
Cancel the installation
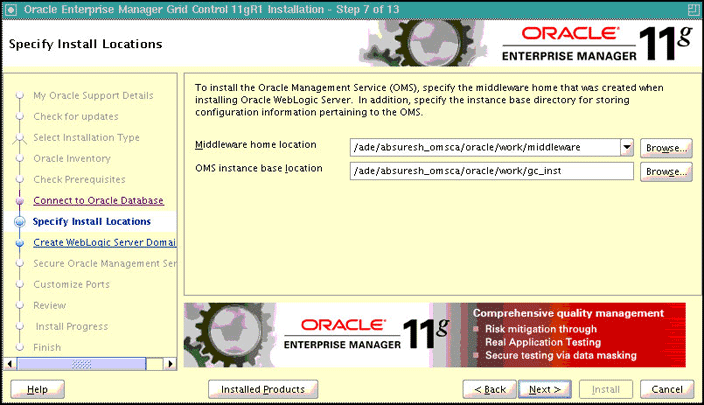tap(667, 389)
